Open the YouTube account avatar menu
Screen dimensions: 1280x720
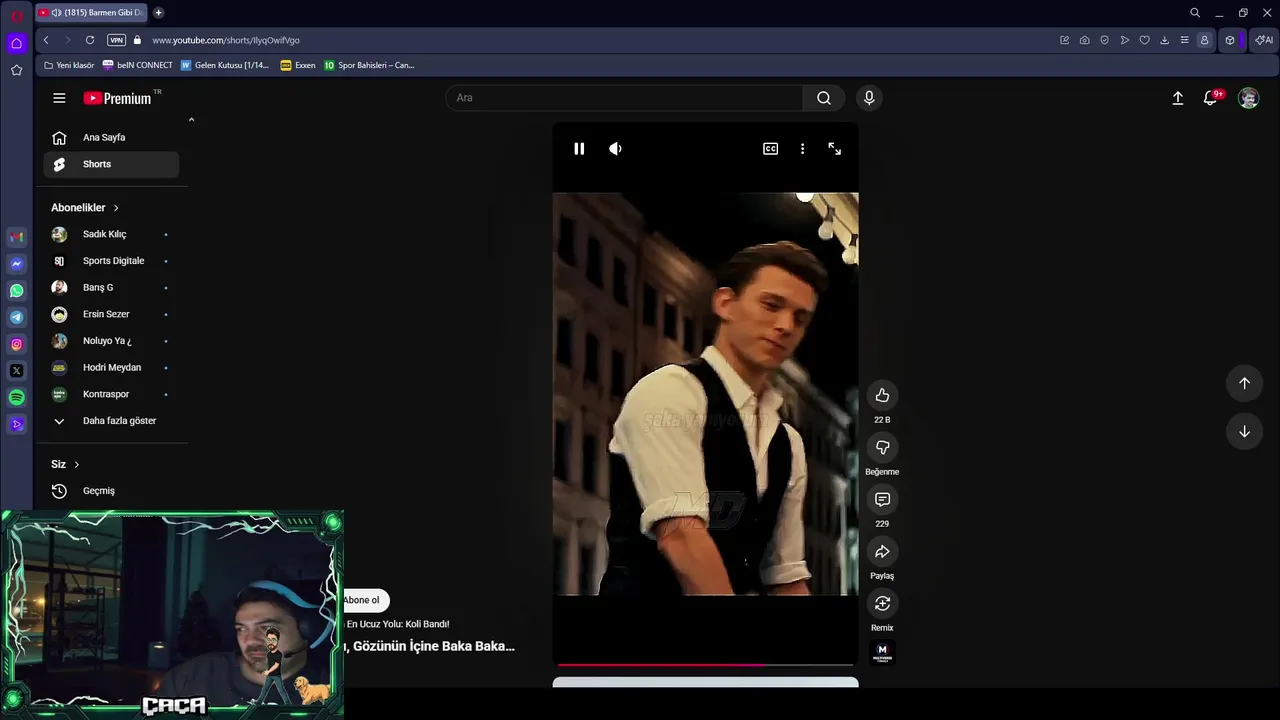pos(1248,98)
